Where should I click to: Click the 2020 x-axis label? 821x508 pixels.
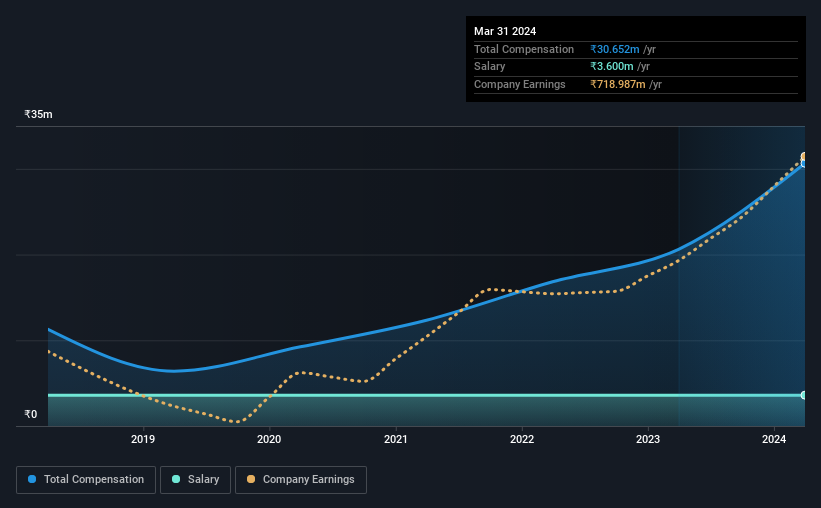[x=269, y=439]
